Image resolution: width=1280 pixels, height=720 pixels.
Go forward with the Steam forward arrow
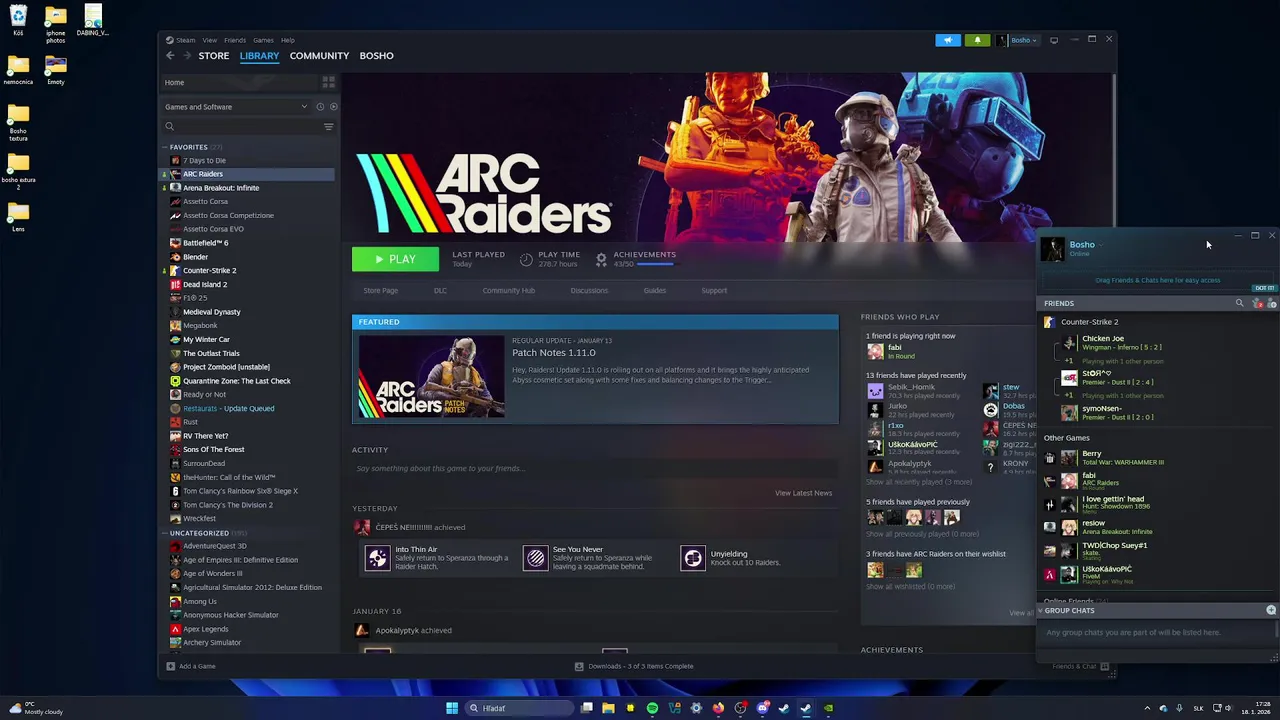(x=186, y=56)
